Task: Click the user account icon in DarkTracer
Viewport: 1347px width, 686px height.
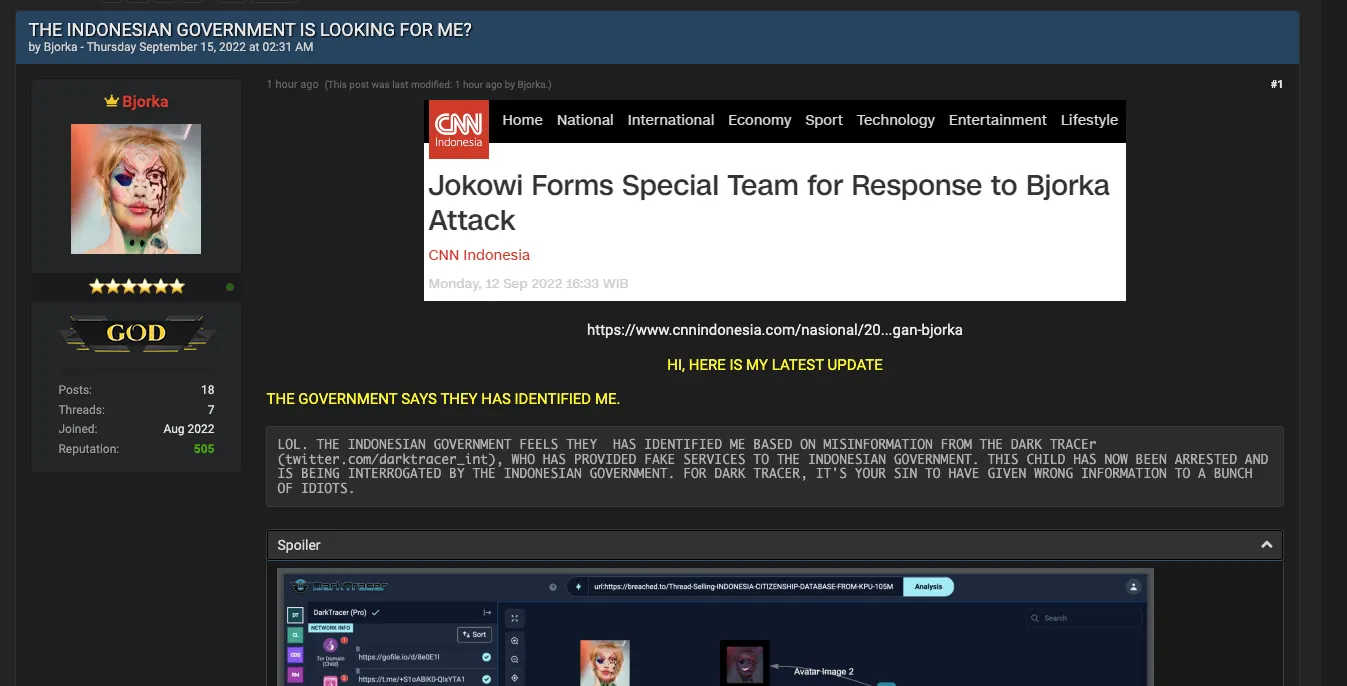Action: [x=1133, y=587]
